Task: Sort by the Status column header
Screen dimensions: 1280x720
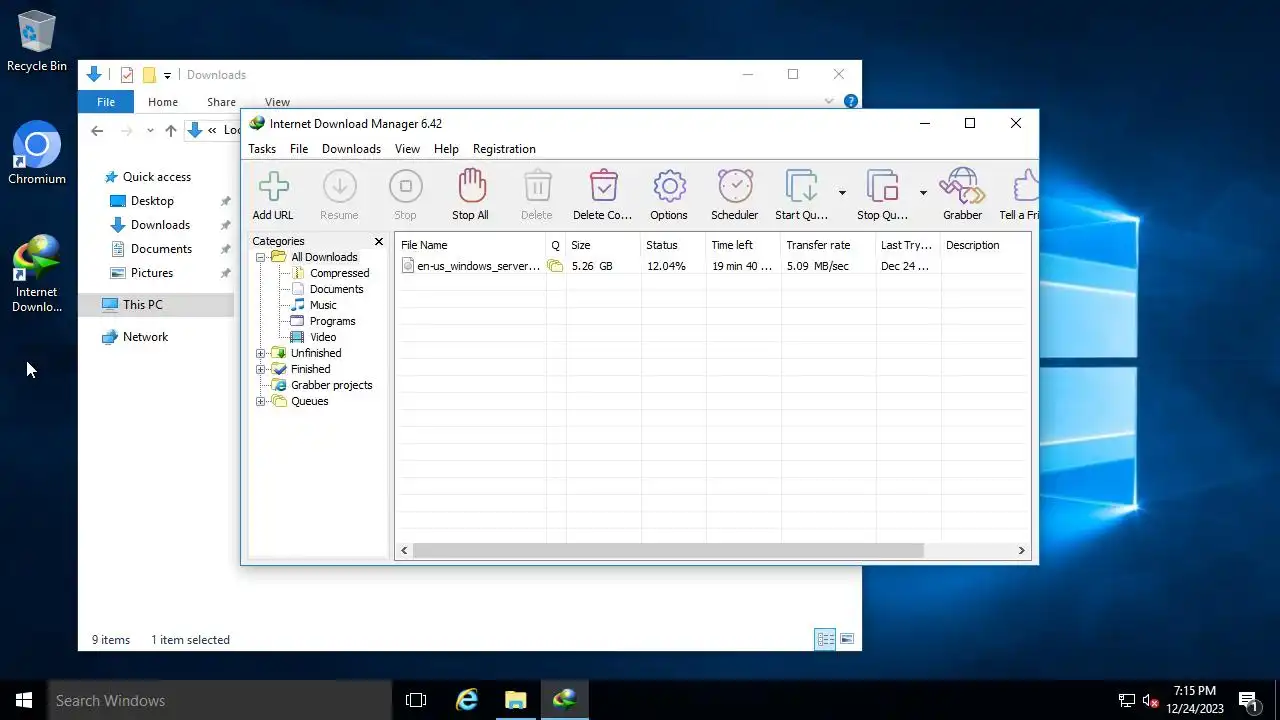Action: [x=673, y=245]
